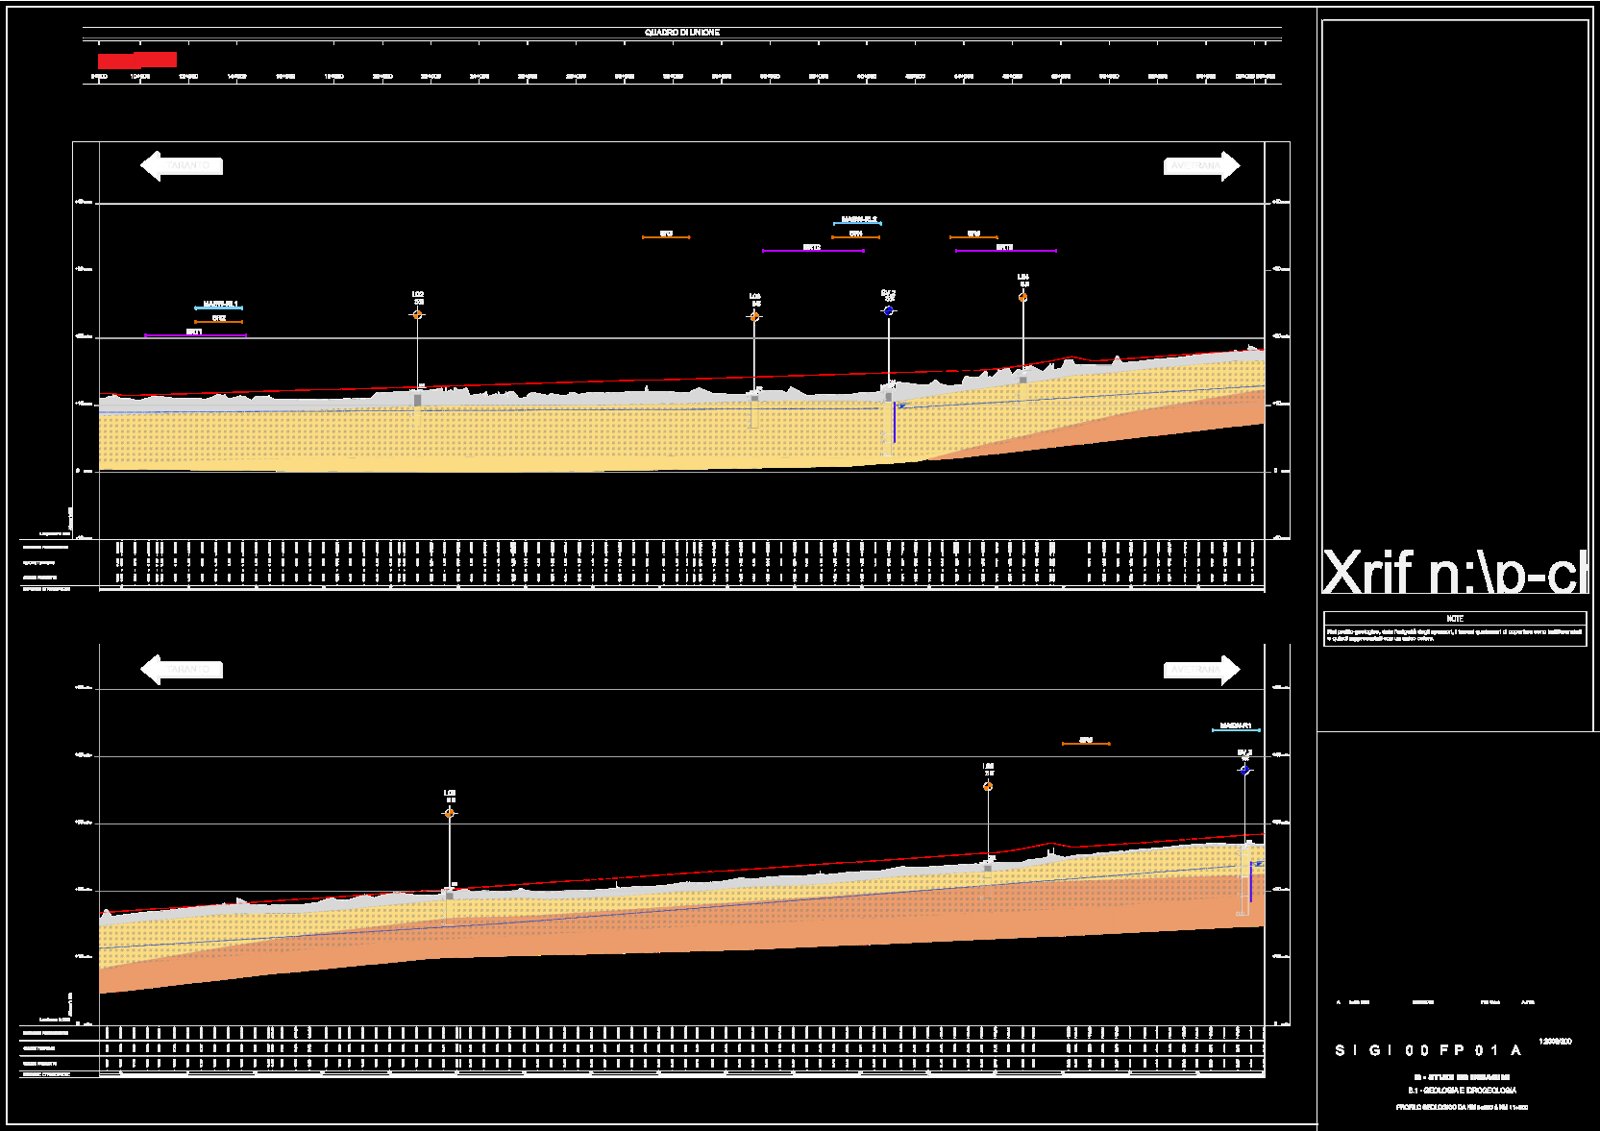1600x1131 pixels.
Task: Select the purple ERT2 survey line
Action: (x=813, y=250)
